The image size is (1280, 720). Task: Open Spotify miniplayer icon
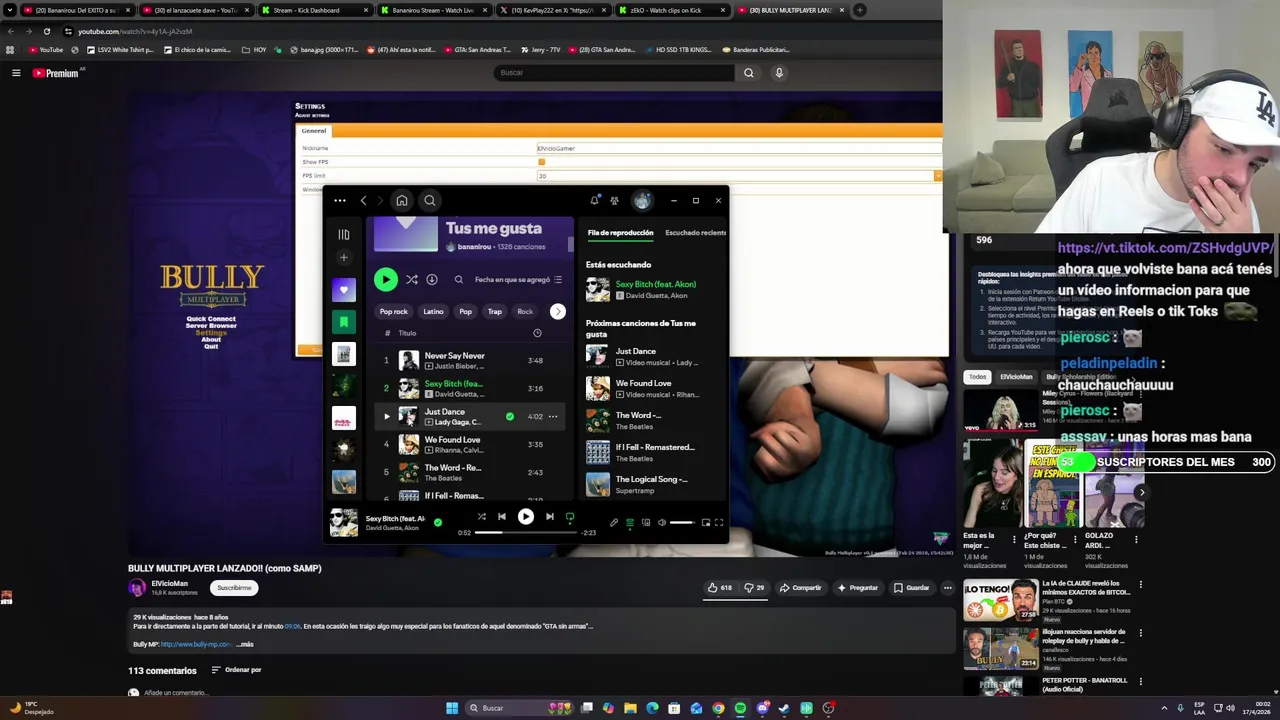(x=705, y=522)
